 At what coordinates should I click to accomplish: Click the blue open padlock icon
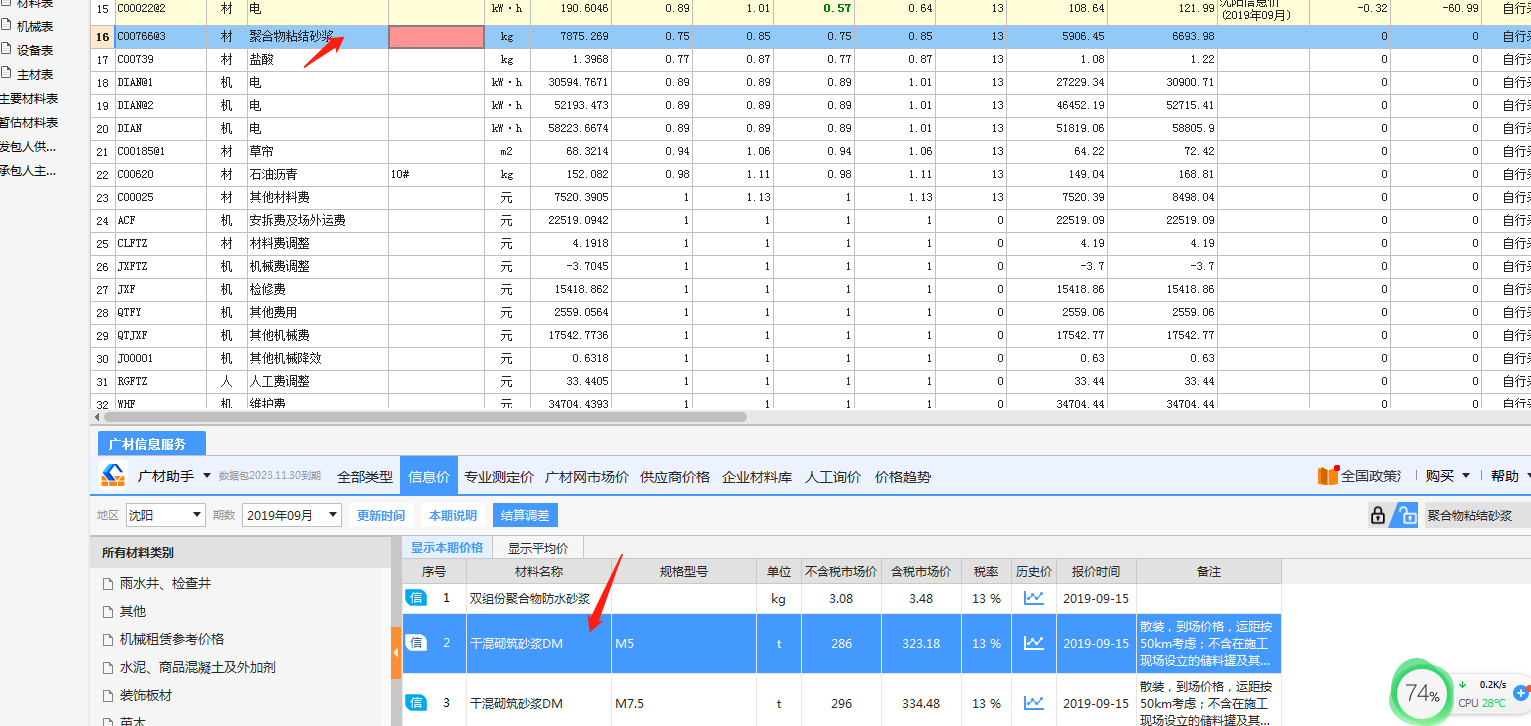(x=1407, y=516)
